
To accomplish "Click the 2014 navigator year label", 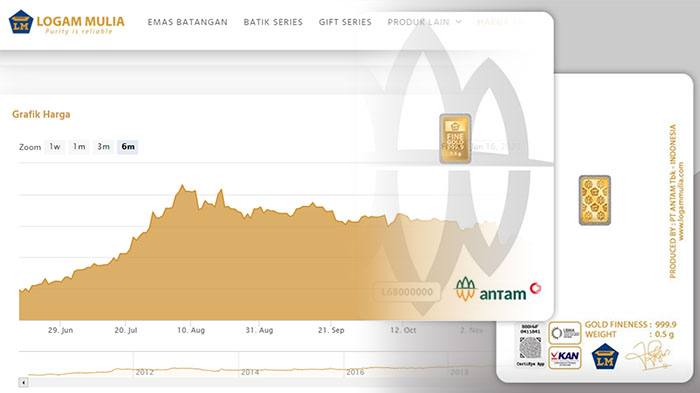I will point(250,372).
